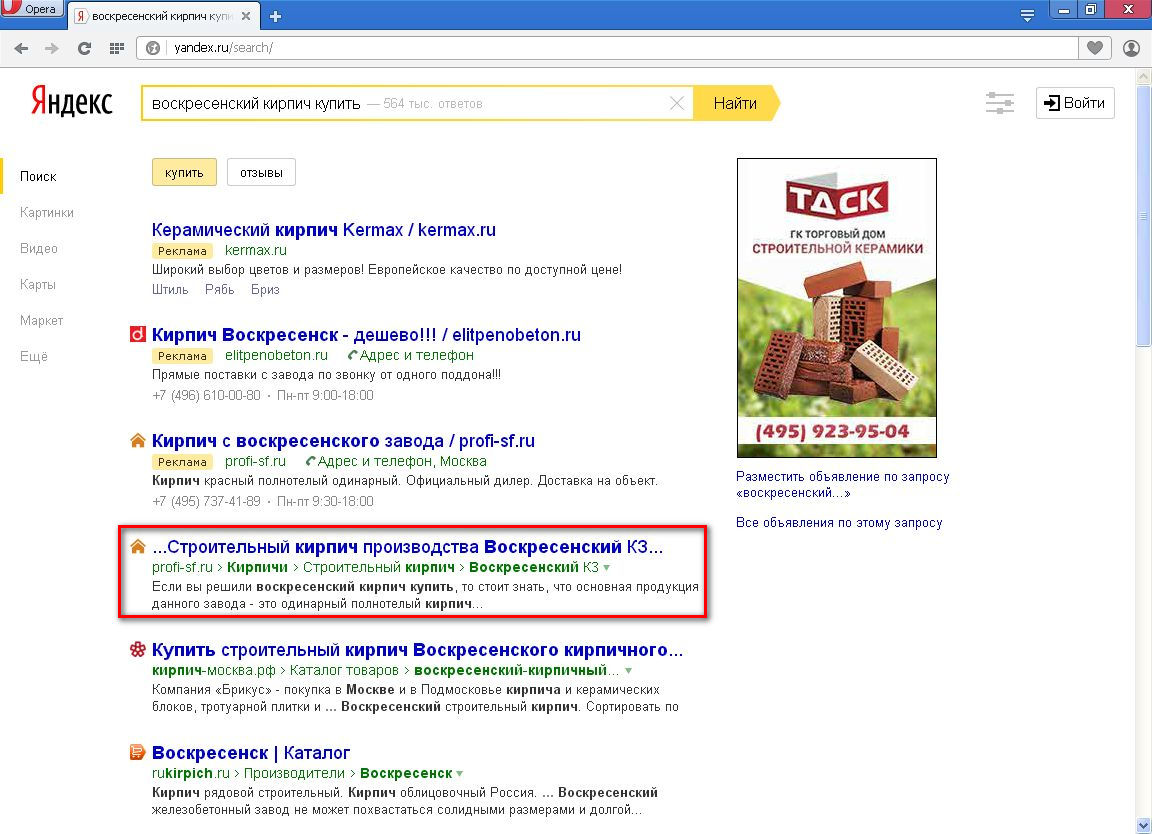The width and height of the screenshot is (1152, 834).
Task: Open new tab with plus button
Action: pos(276,16)
